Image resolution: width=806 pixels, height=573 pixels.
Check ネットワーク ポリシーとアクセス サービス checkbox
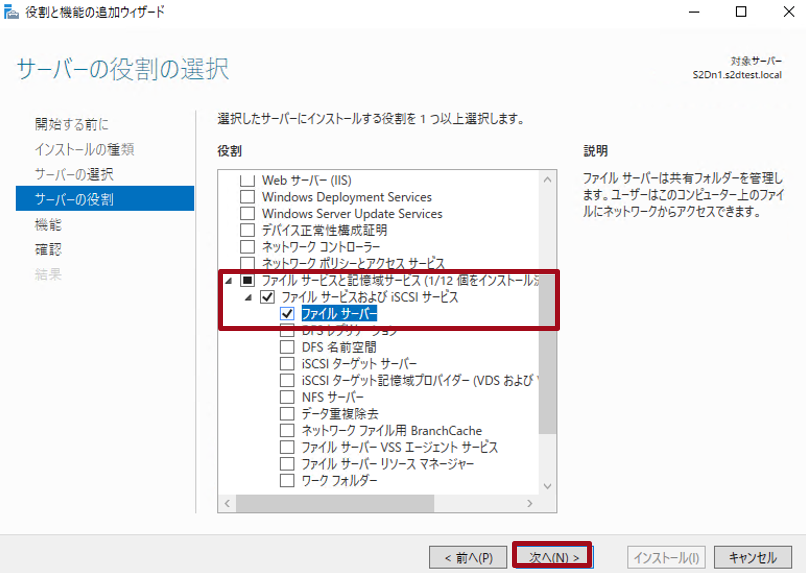point(247,263)
